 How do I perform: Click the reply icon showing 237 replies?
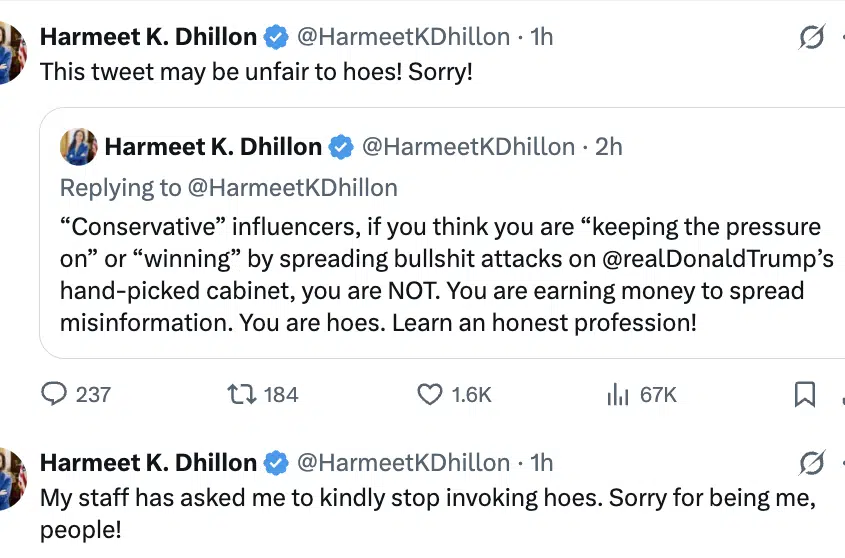pos(54,394)
